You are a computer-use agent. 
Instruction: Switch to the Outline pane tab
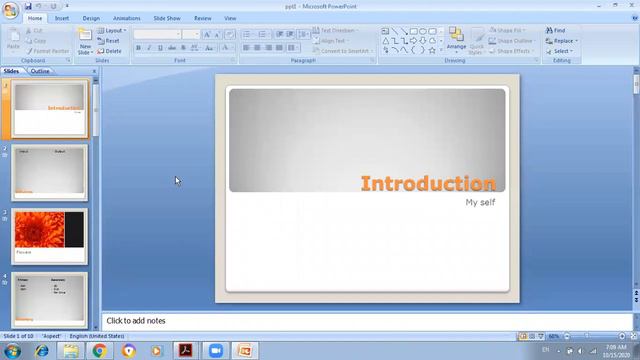click(x=40, y=71)
